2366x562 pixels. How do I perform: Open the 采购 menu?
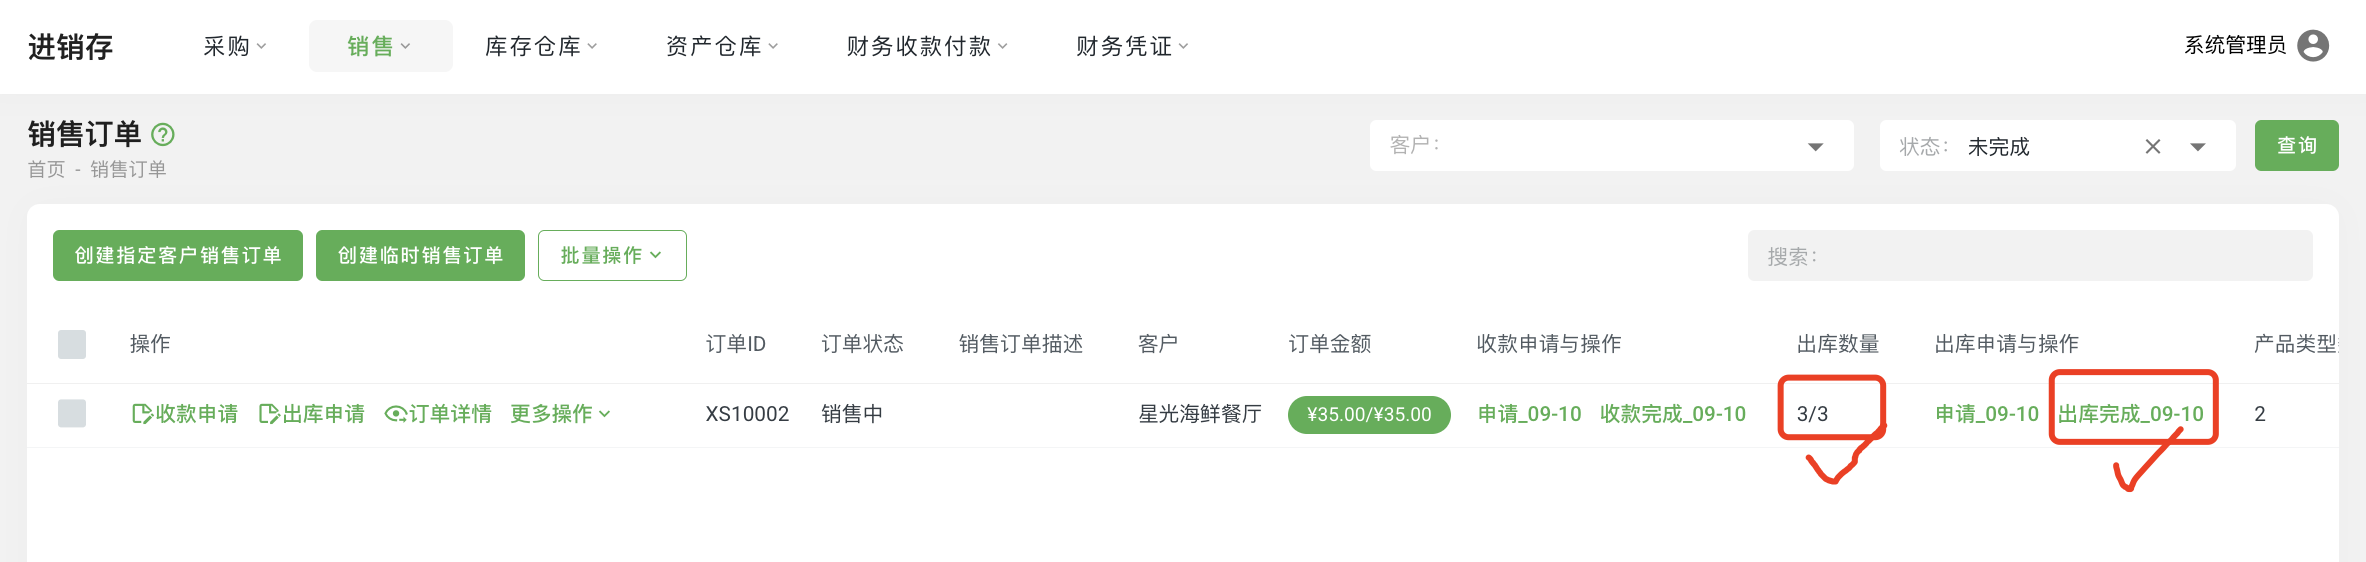pos(235,46)
